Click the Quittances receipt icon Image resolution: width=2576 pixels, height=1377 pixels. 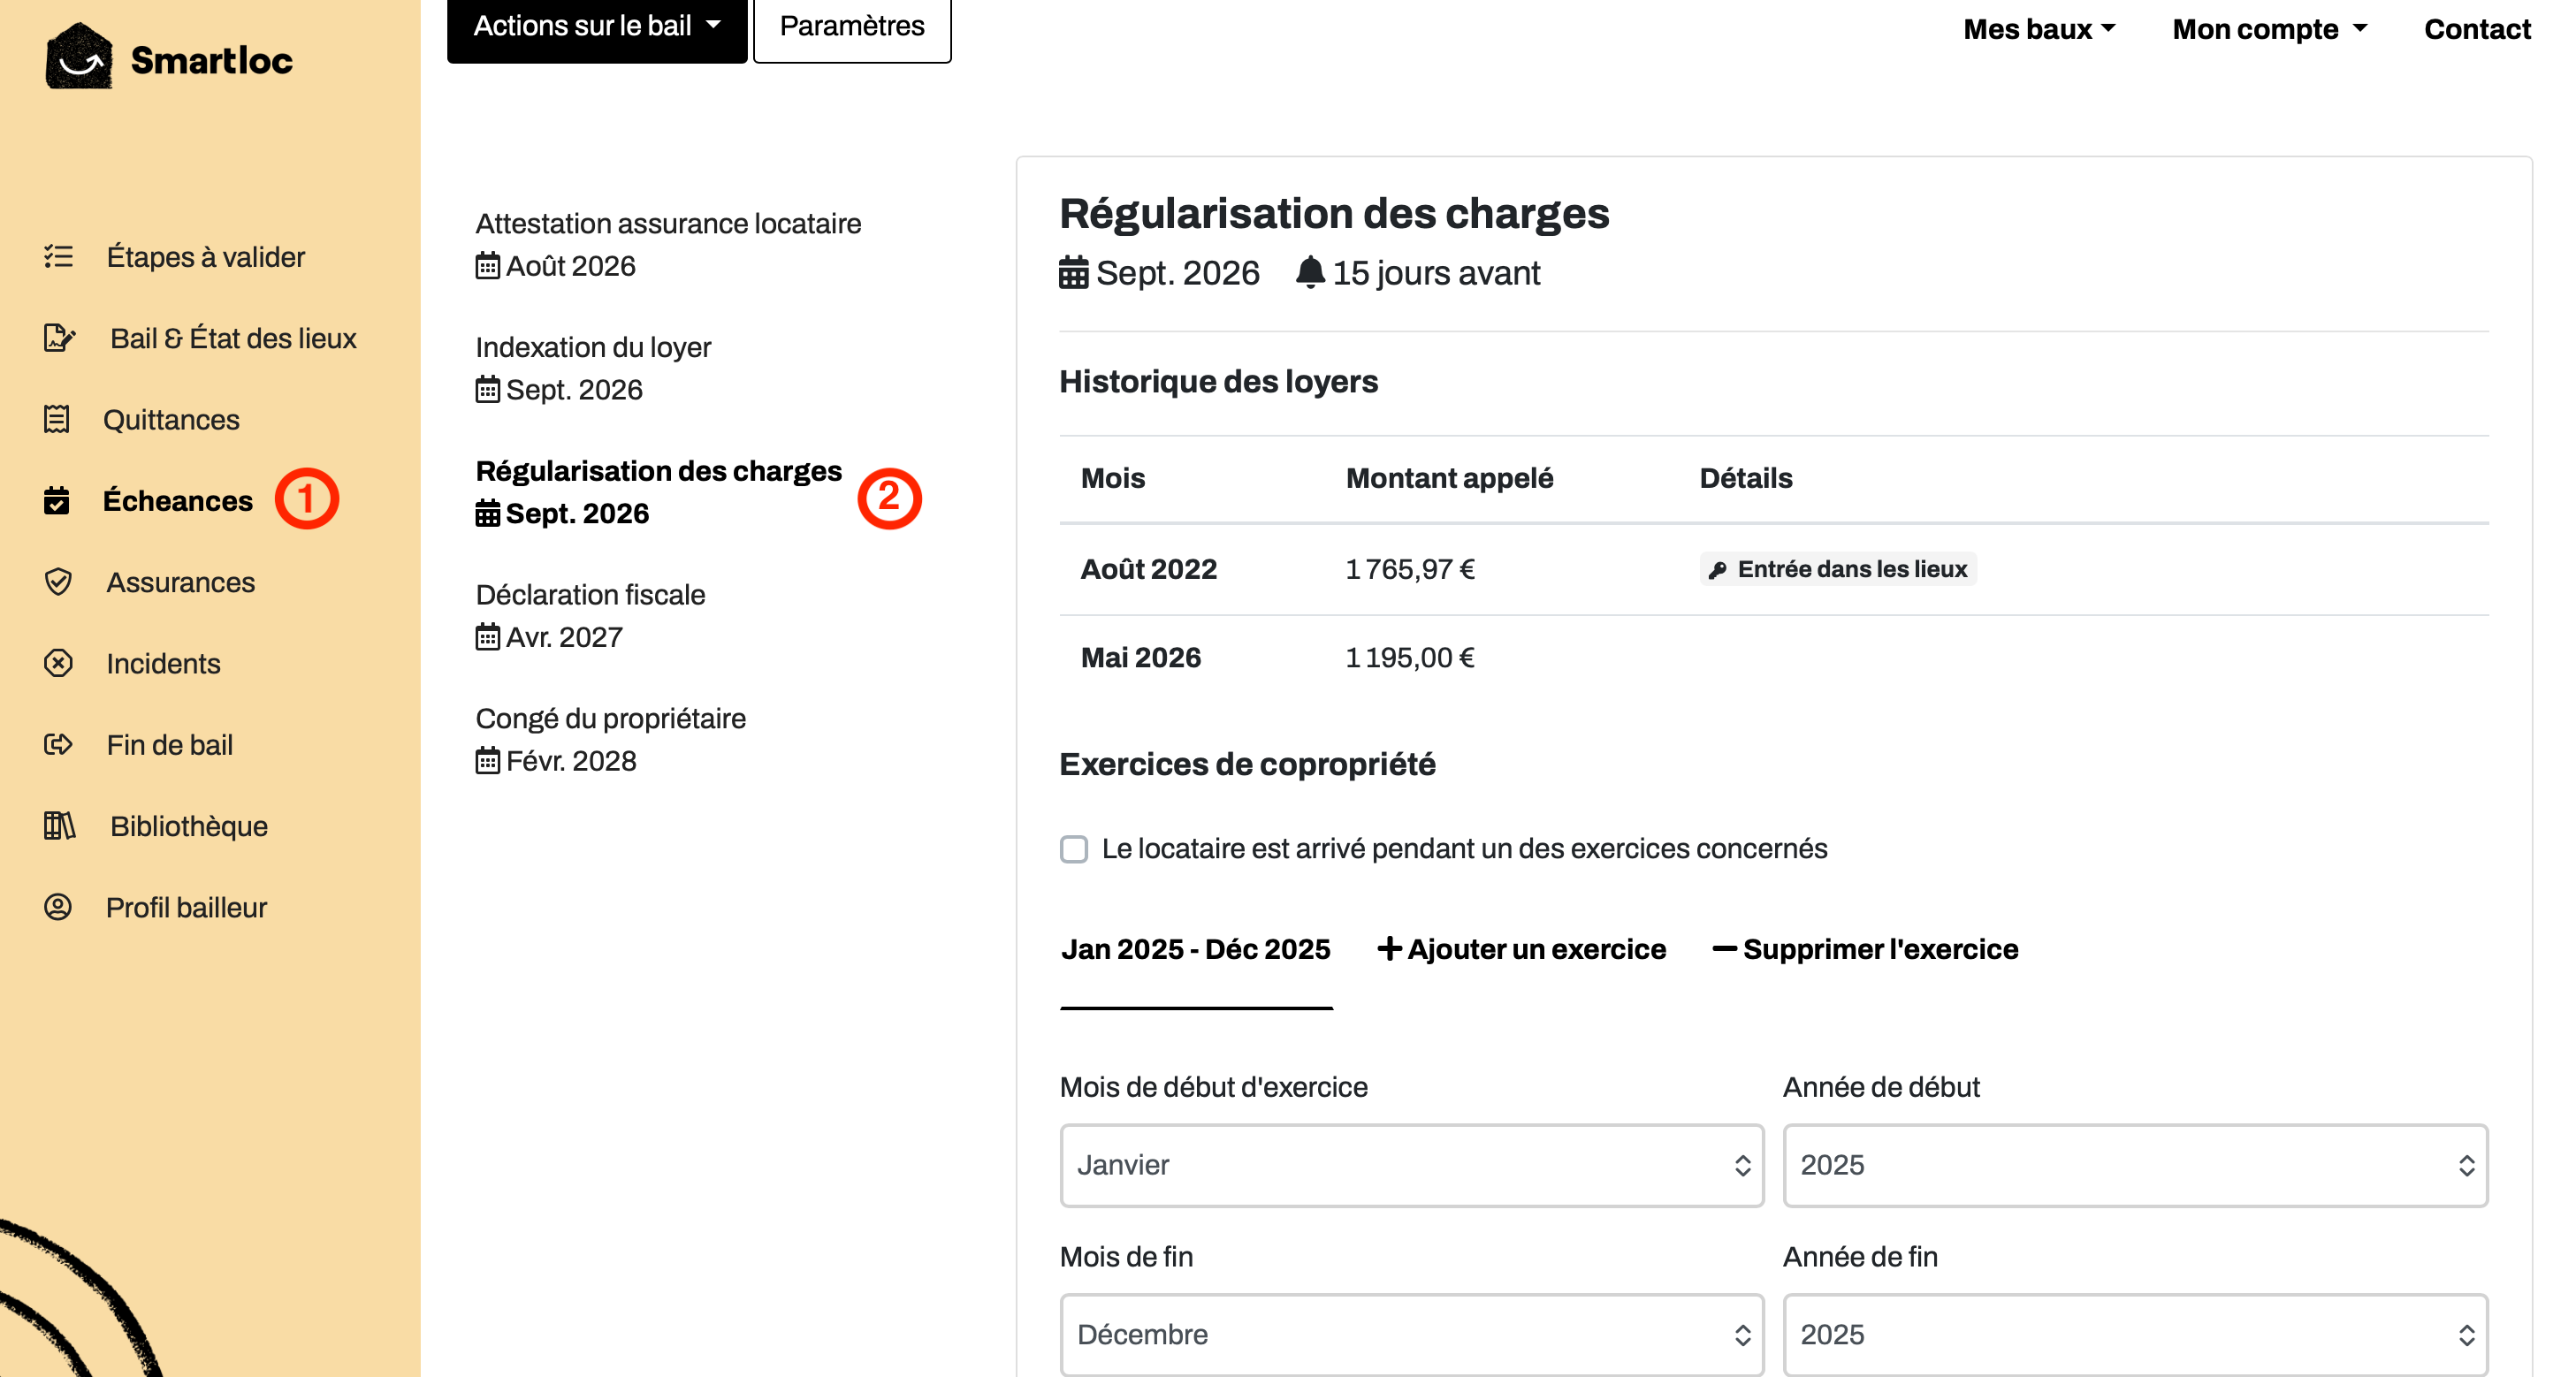[x=57, y=419]
